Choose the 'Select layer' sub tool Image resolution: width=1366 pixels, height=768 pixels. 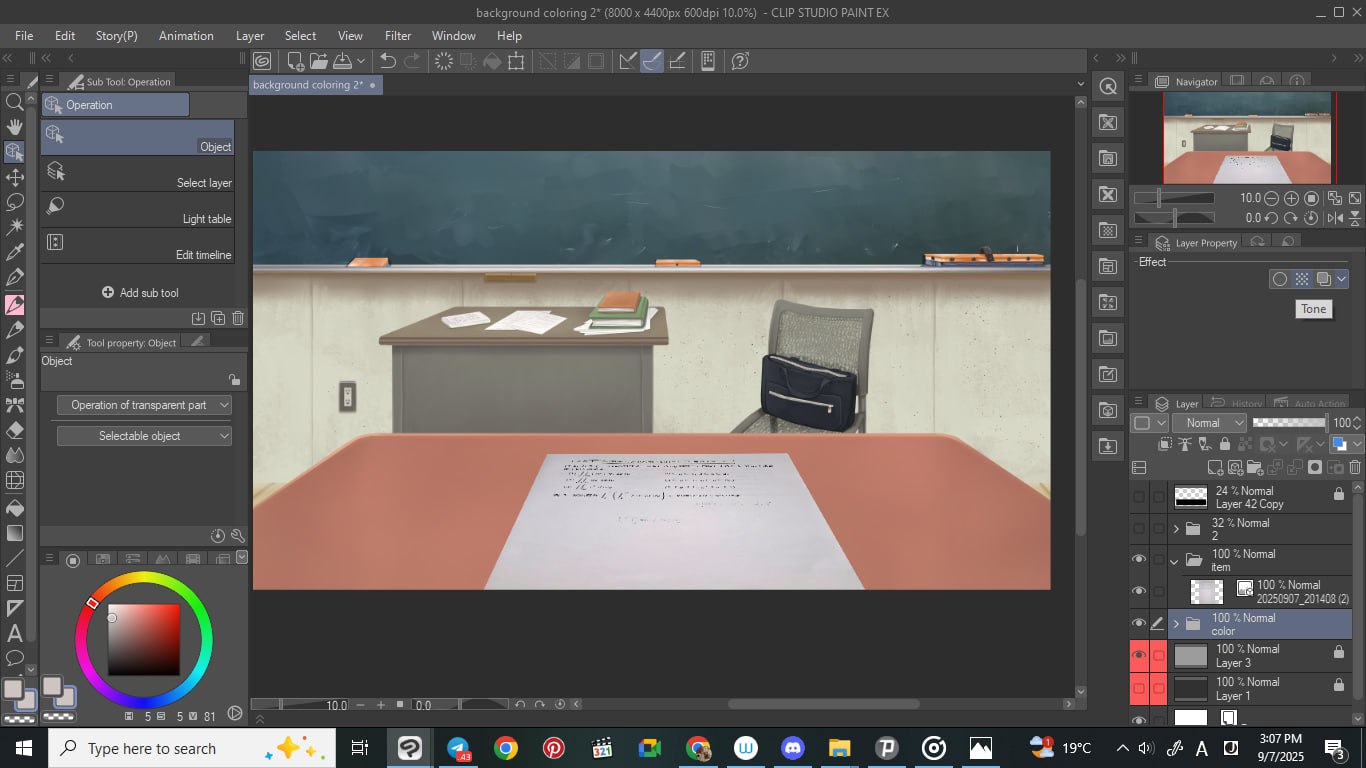point(138,174)
